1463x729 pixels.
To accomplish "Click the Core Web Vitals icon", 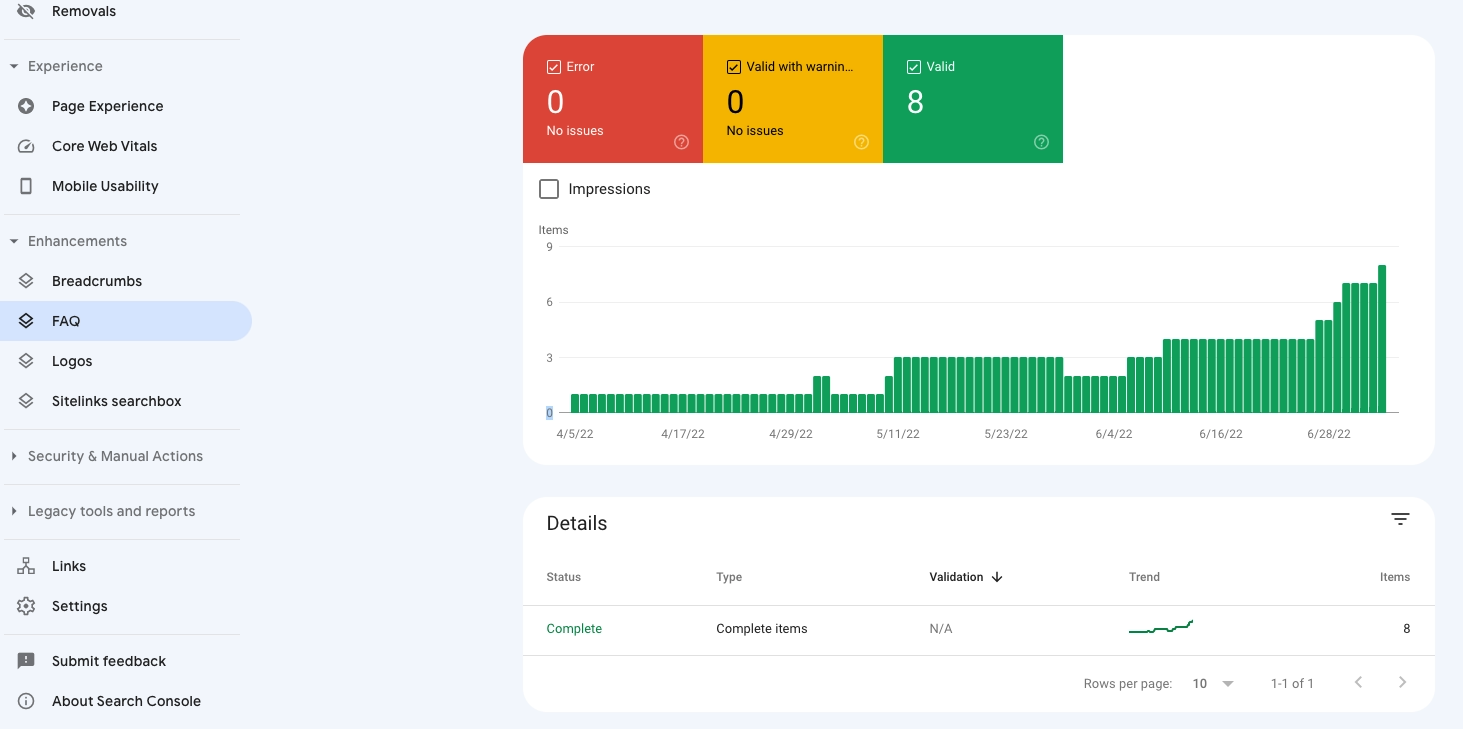I will coord(26,146).
